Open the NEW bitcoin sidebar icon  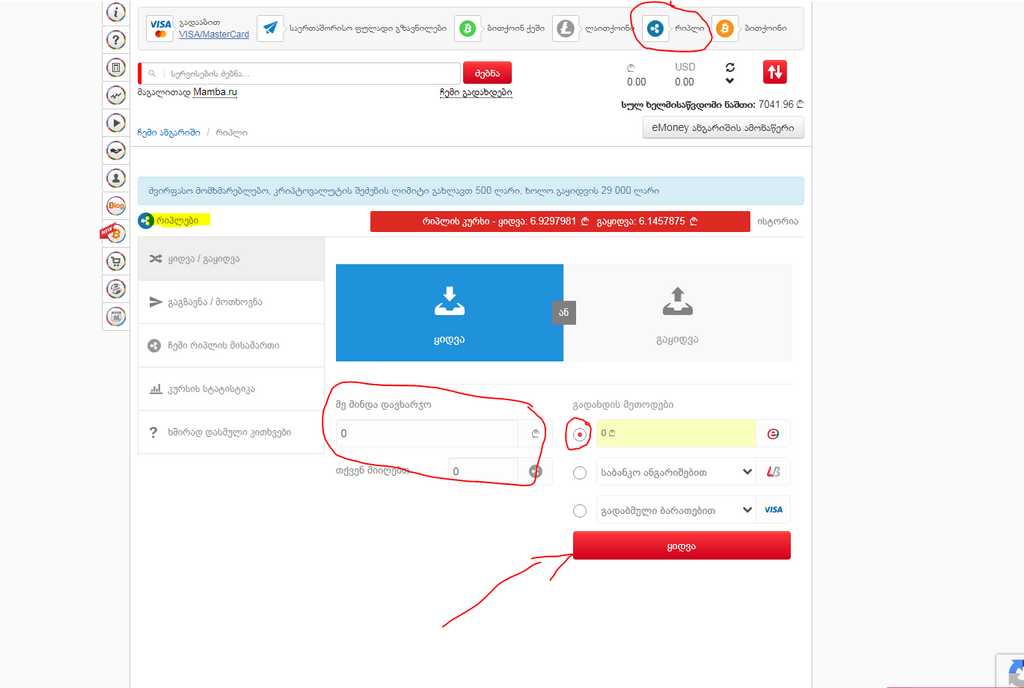click(114, 233)
